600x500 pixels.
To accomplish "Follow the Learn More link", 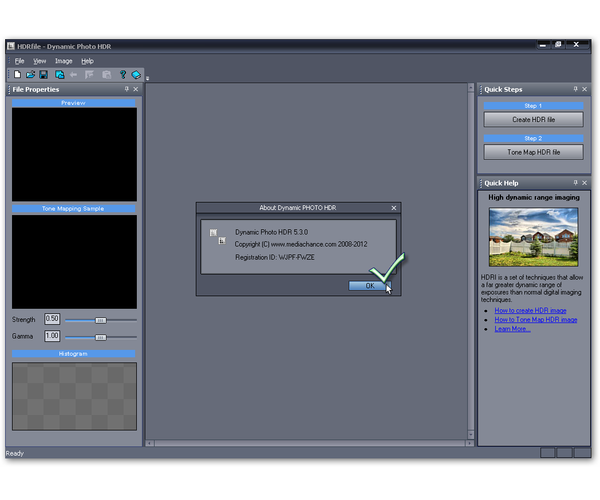I will pyautogui.click(x=512, y=329).
